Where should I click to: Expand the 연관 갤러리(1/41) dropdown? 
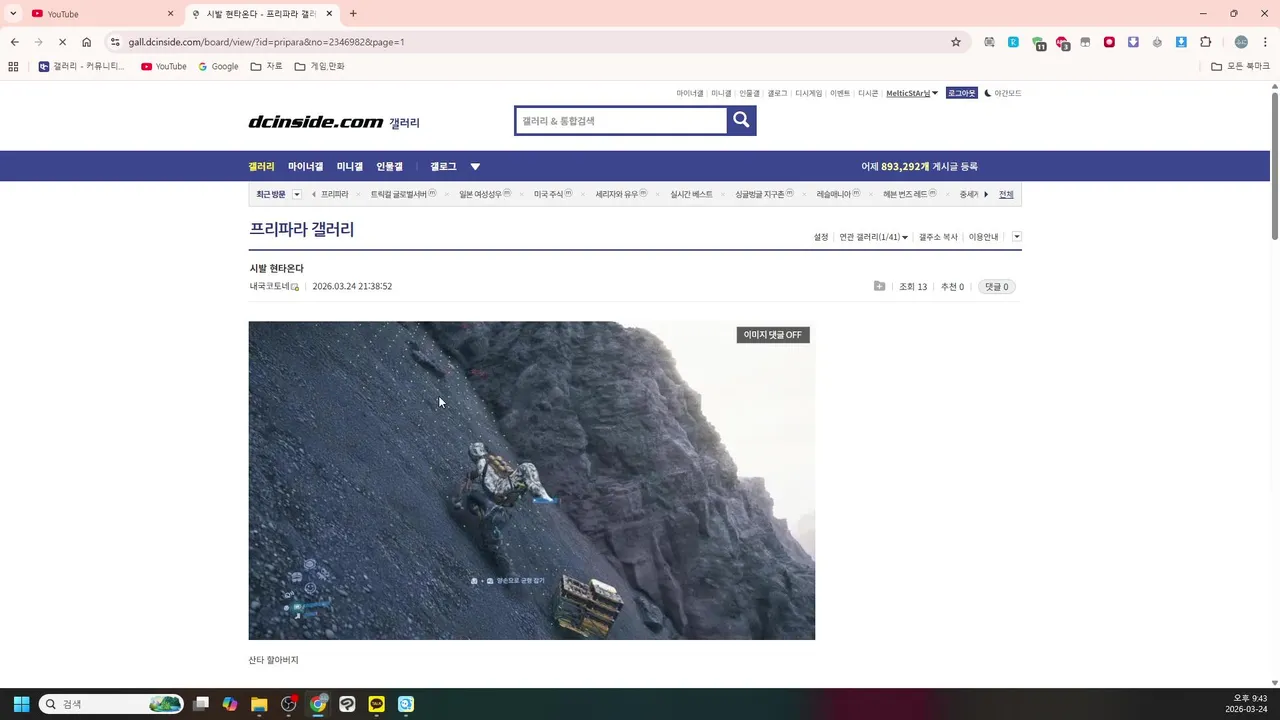click(x=873, y=237)
